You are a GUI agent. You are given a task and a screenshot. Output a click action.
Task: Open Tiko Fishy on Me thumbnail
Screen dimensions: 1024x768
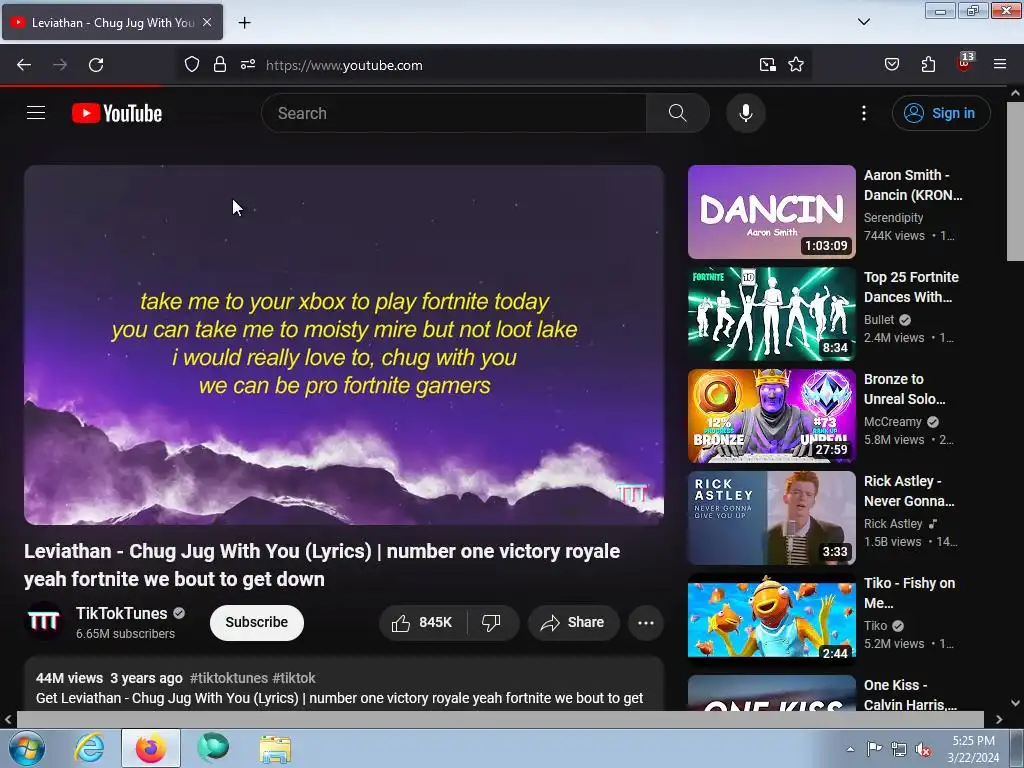(771, 619)
